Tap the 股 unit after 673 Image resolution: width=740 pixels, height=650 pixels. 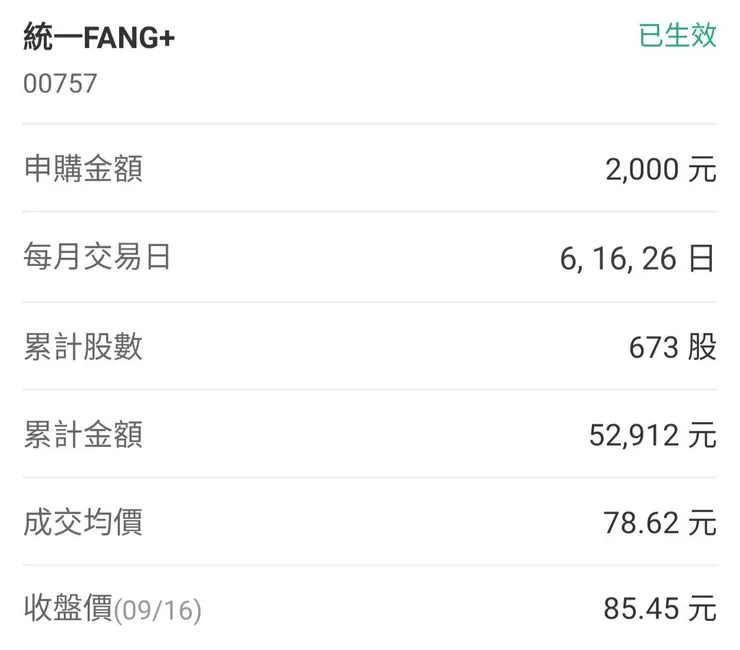[x=702, y=348]
